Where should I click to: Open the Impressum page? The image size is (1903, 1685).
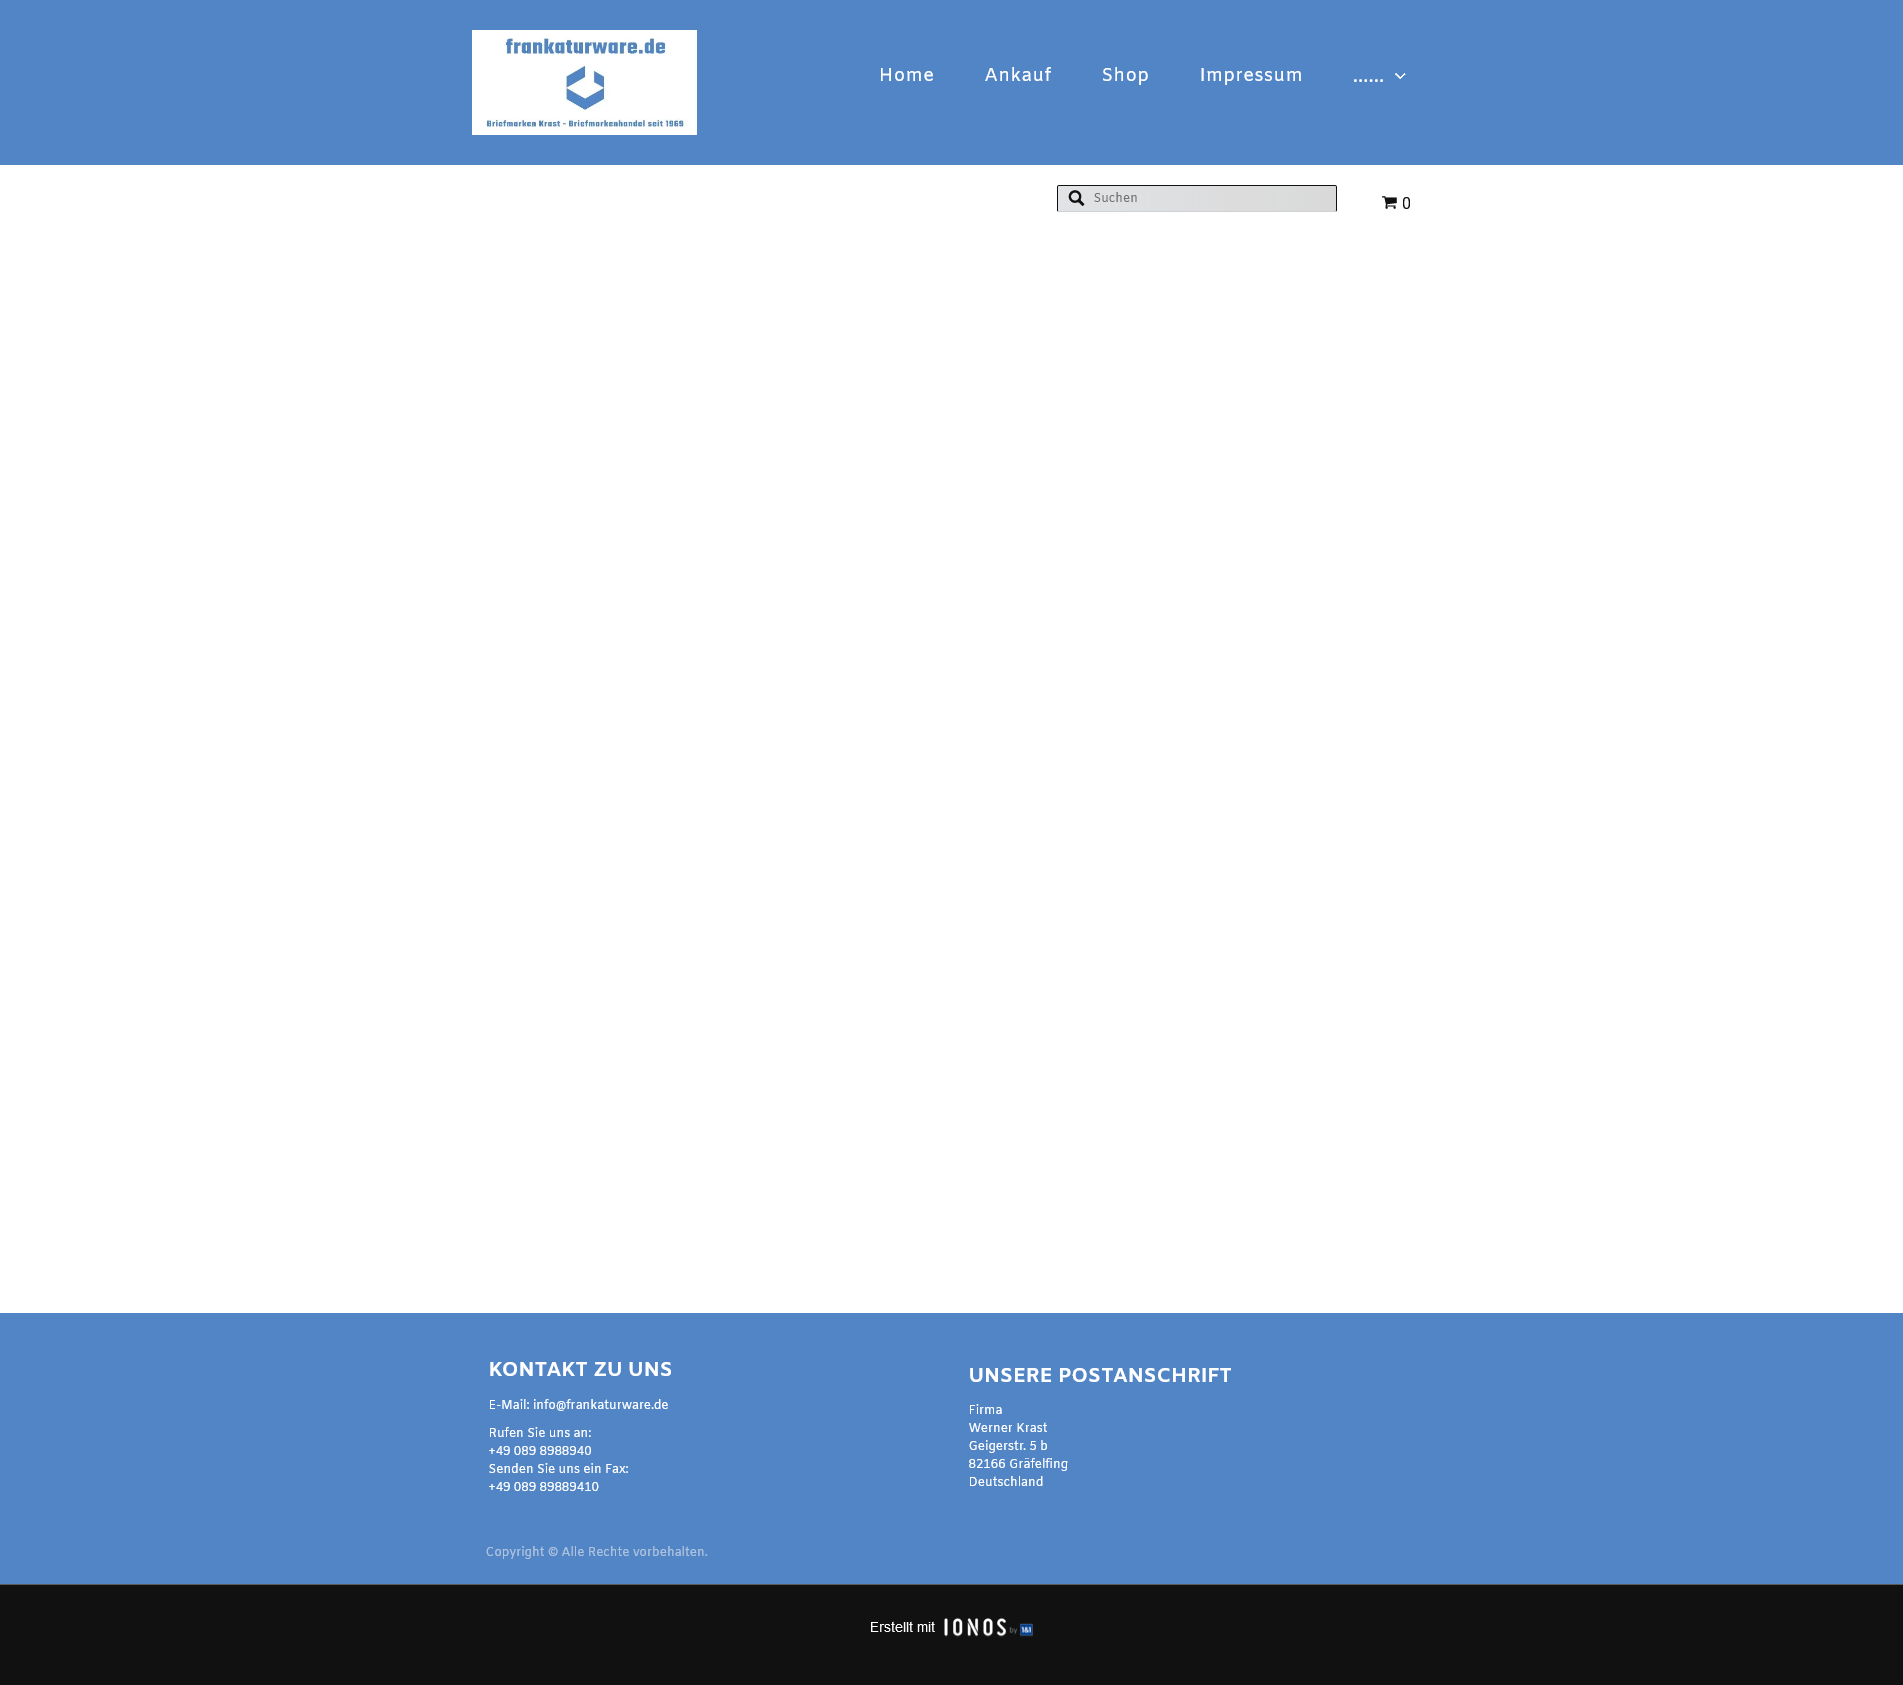click(x=1251, y=76)
